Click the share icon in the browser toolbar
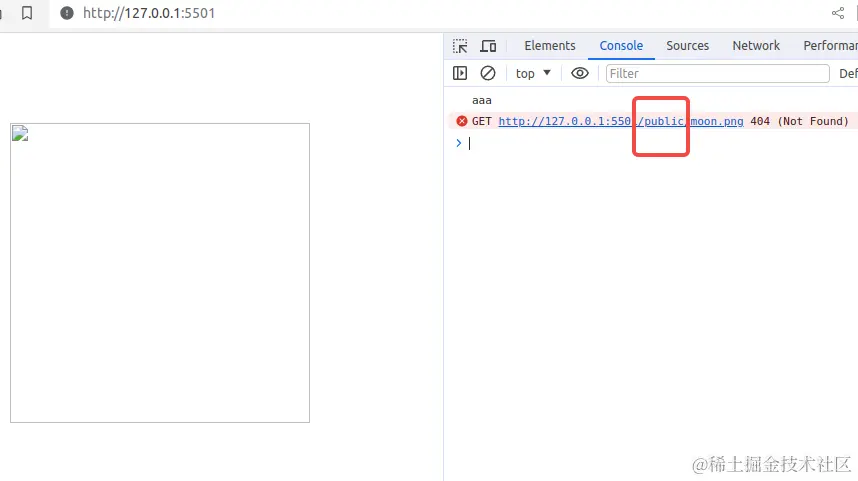The image size is (858, 481). (x=838, y=13)
